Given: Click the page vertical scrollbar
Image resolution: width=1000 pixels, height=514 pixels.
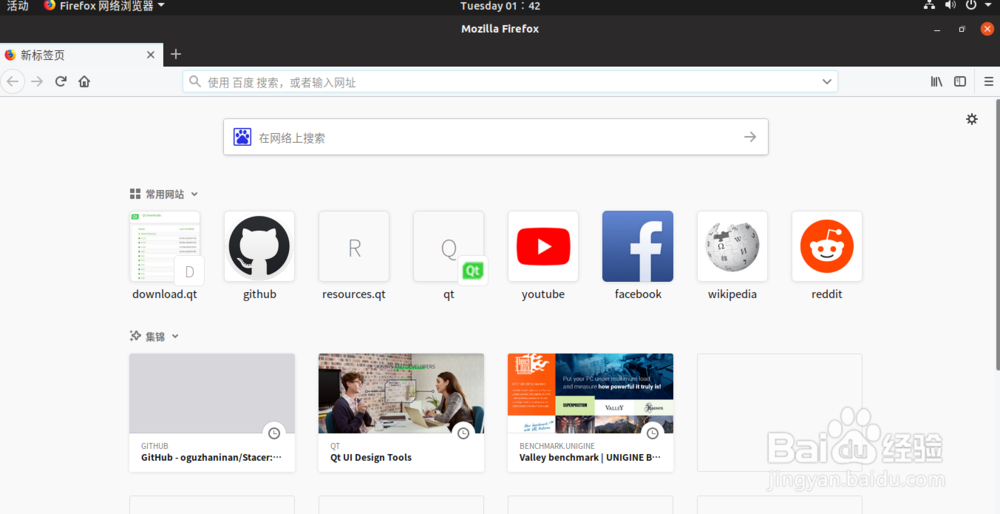Looking at the screenshot, I should point(997,234).
